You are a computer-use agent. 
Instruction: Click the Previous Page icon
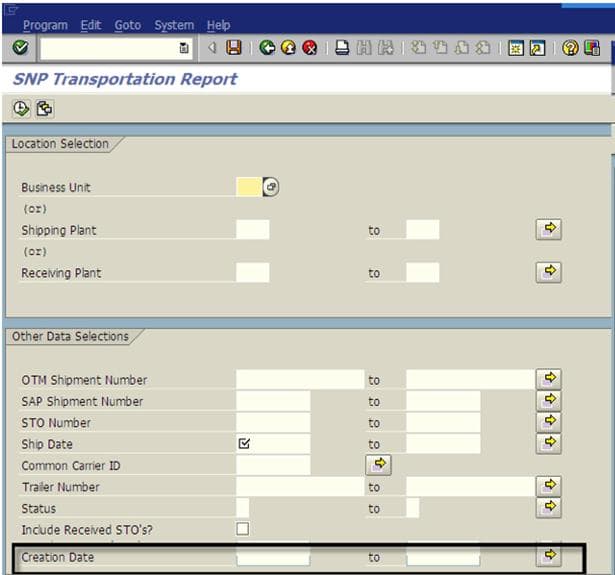click(x=440, y=48)
